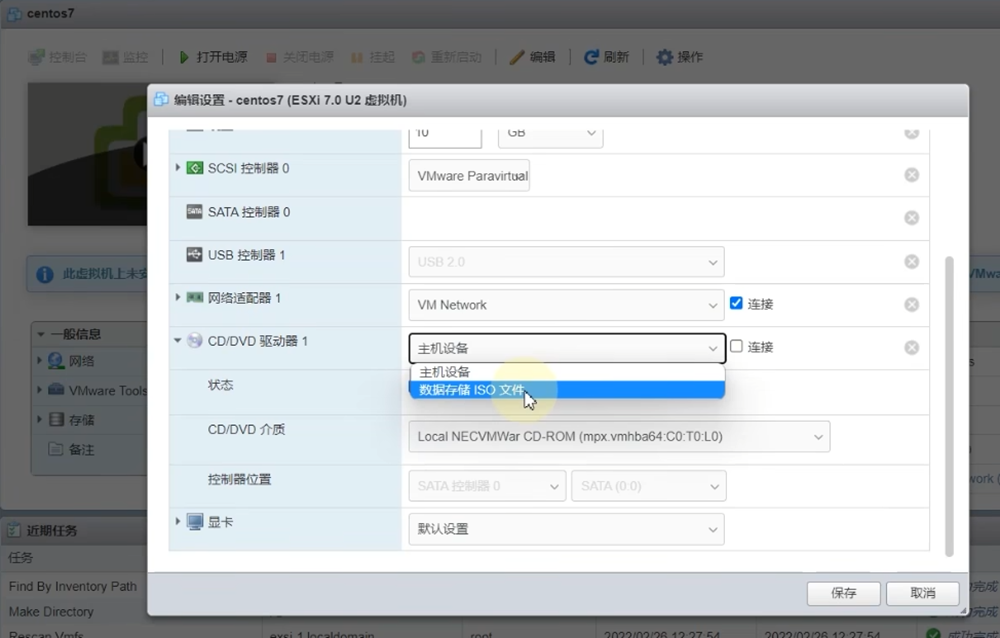Open the 显卡 默认设置 dropdown

coord(566,529)
